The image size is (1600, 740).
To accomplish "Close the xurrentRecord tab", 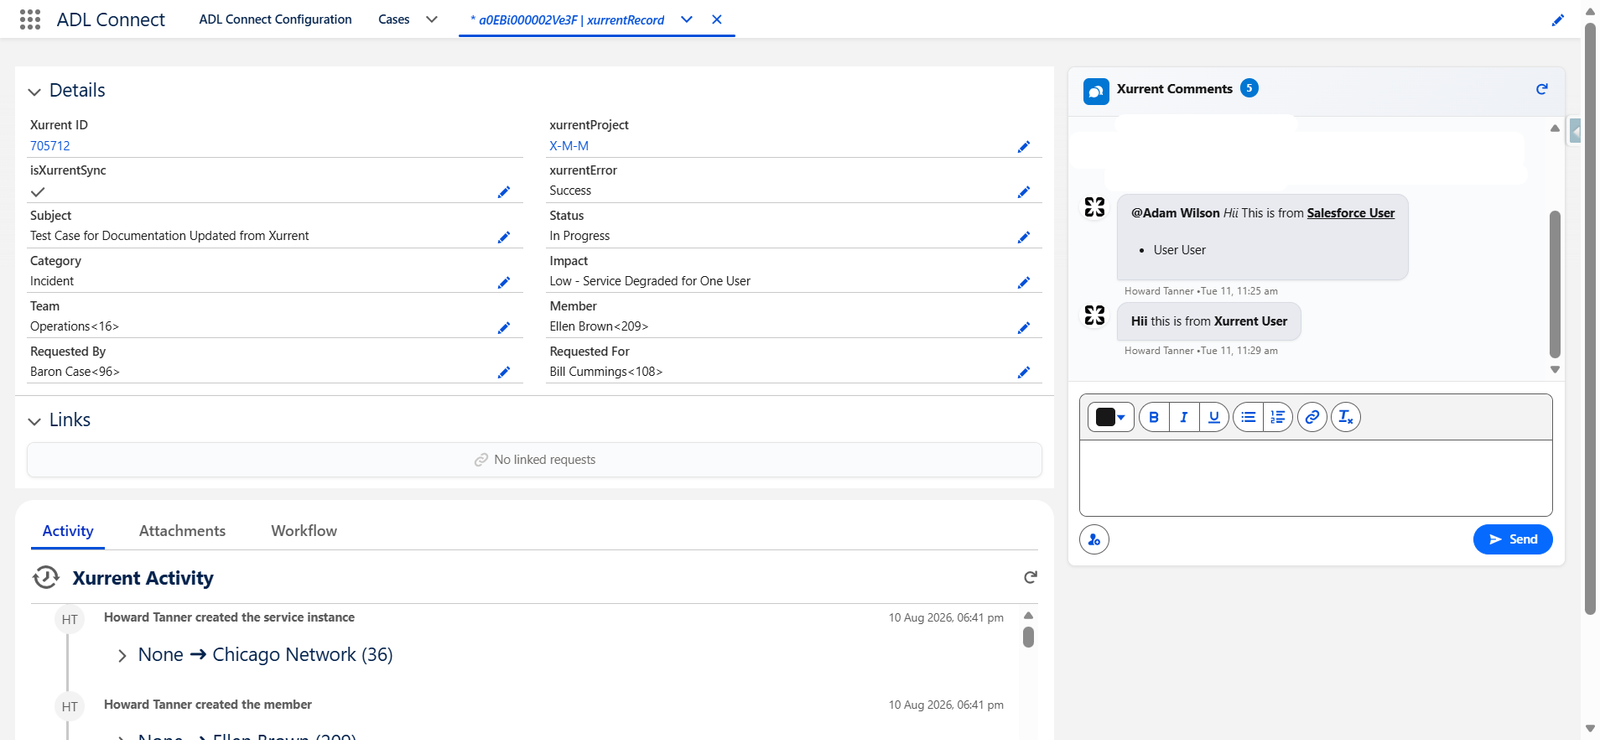I will (x=717, y=19).
